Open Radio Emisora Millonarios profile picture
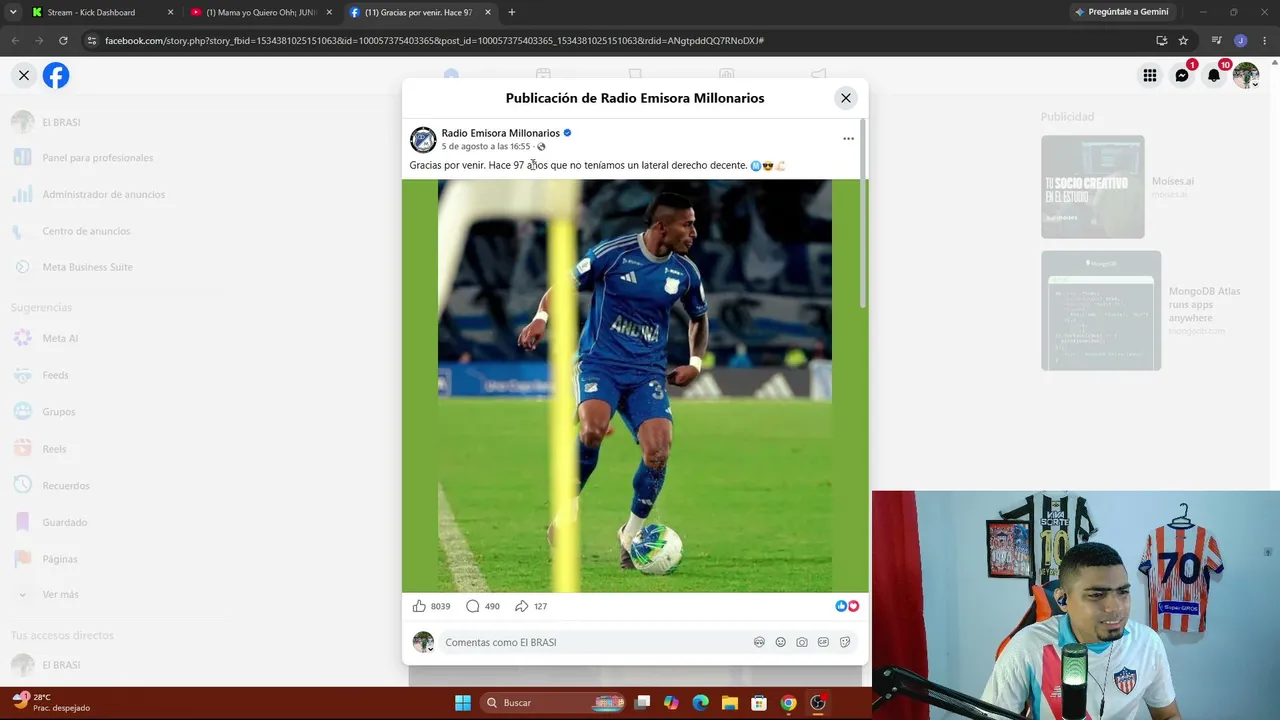Image resolution: width=1280 pixels, height=720 pixels. tap(423, 139)
